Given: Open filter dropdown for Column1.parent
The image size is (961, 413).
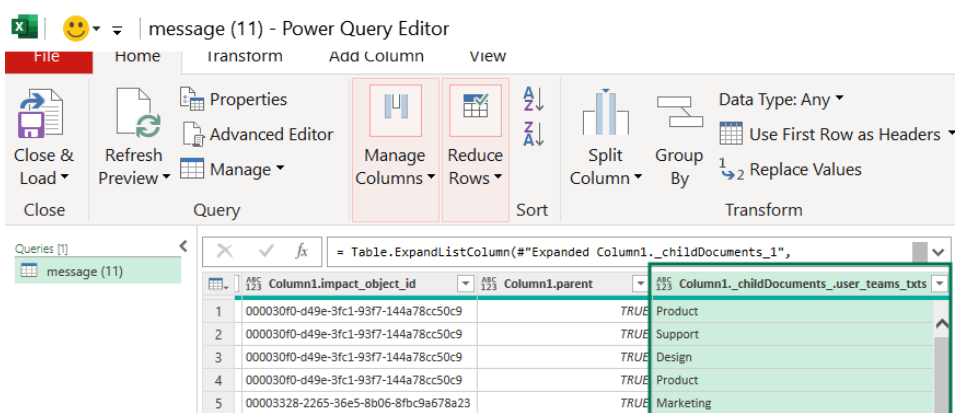Looking at the screenshot, I should [x=640, y=285].
